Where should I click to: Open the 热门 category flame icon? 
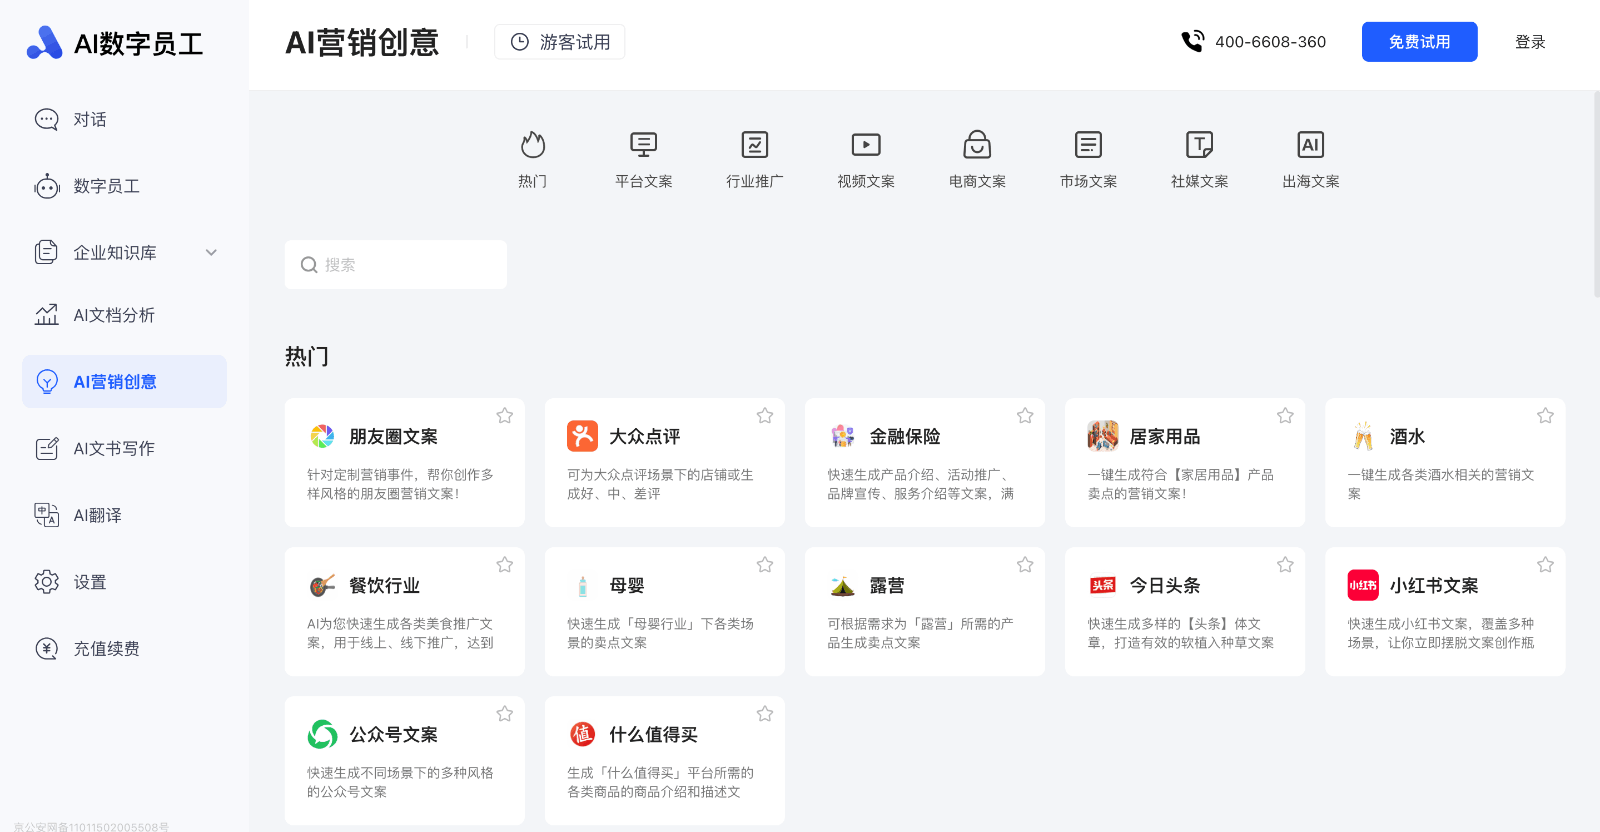[x=533, y=145]
